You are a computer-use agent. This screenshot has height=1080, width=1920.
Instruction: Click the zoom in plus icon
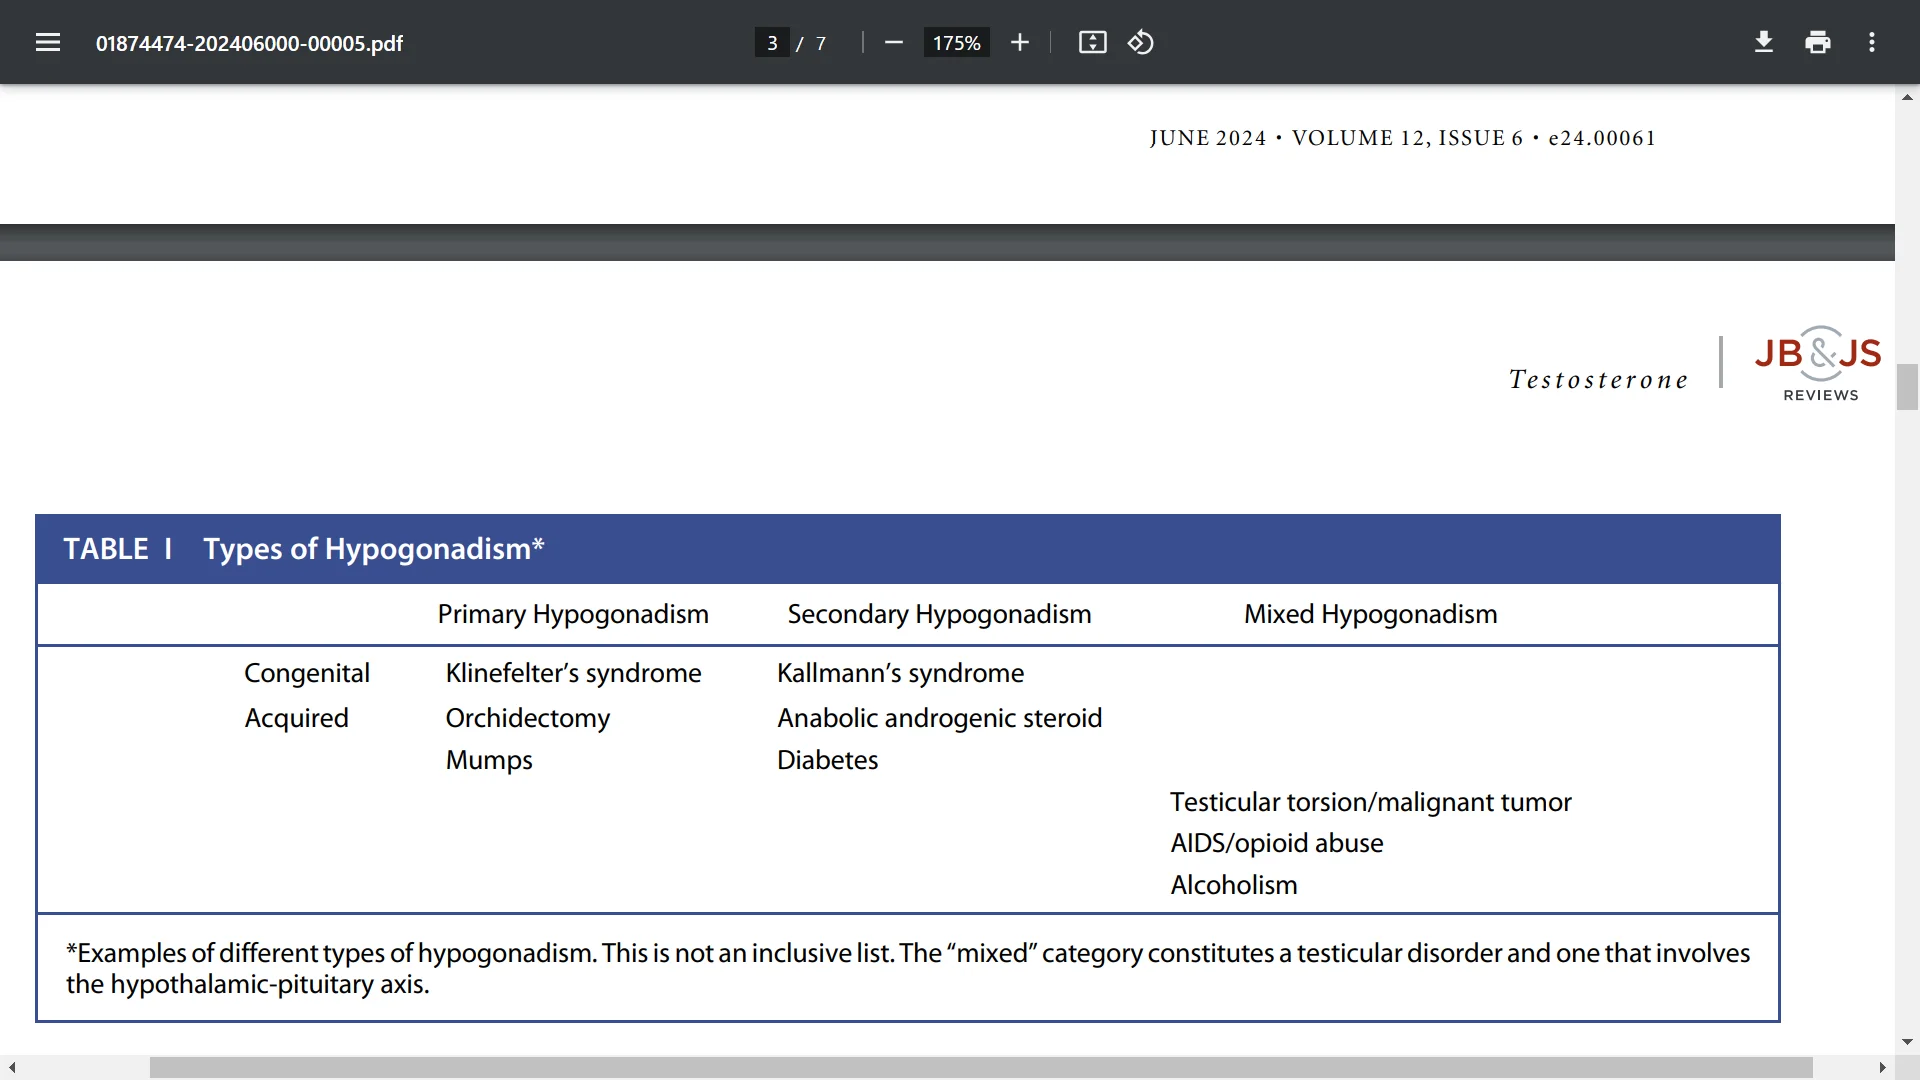(1020, 43)
